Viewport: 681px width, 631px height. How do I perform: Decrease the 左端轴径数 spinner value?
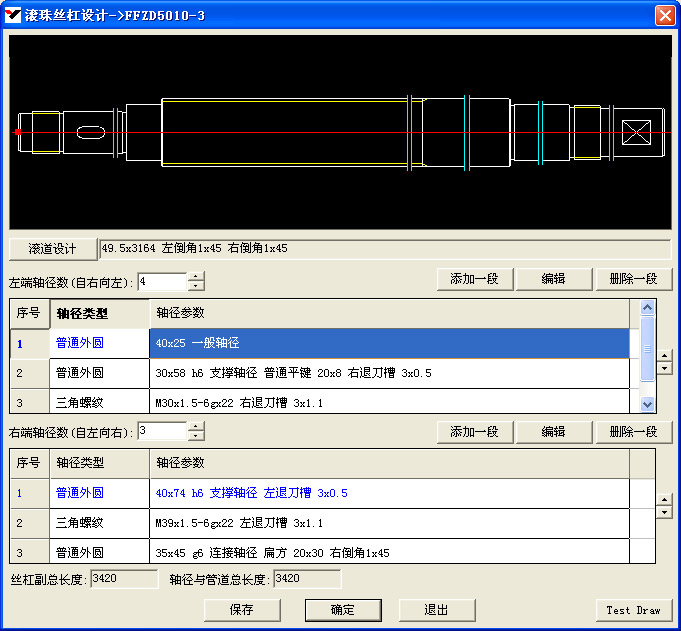pos(196,287)
